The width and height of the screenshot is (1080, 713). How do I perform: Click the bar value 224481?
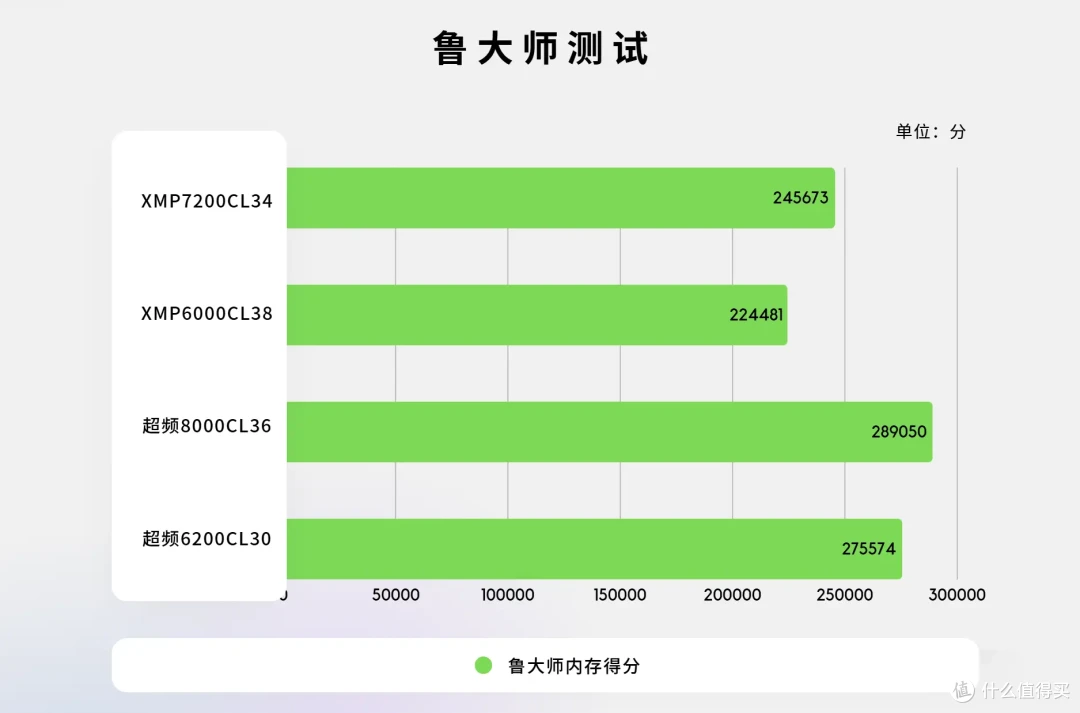[756, 315]
